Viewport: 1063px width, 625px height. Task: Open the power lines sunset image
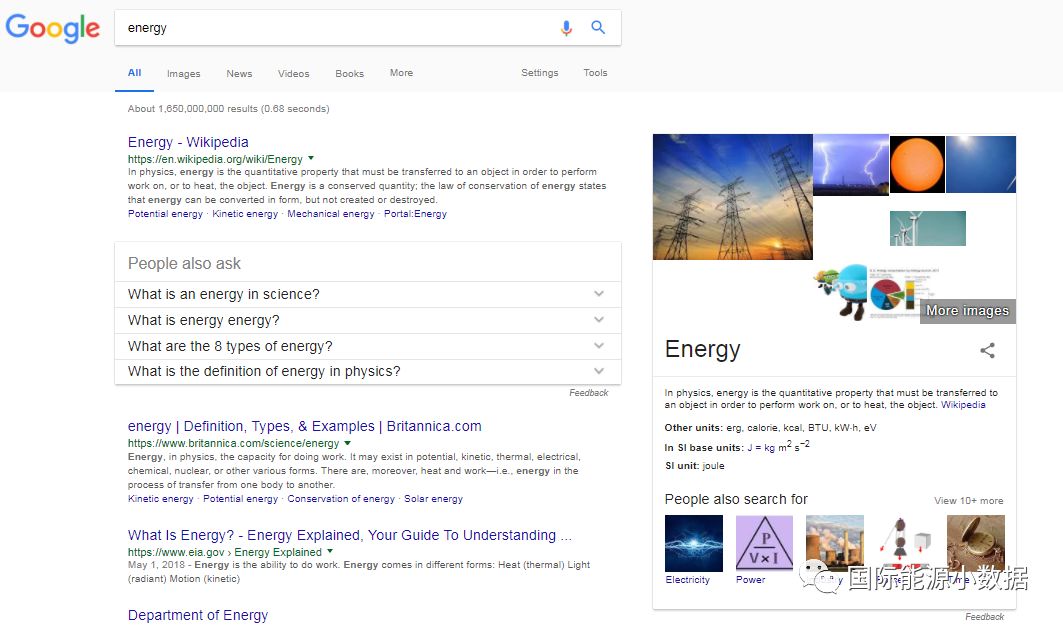(x=732, y=197)
